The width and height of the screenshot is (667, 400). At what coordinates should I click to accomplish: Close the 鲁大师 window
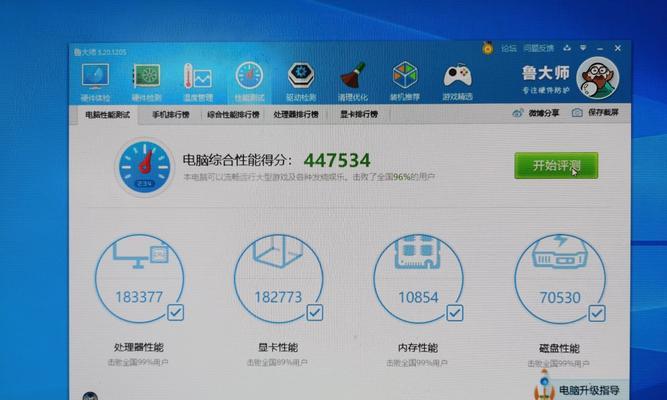618,49
